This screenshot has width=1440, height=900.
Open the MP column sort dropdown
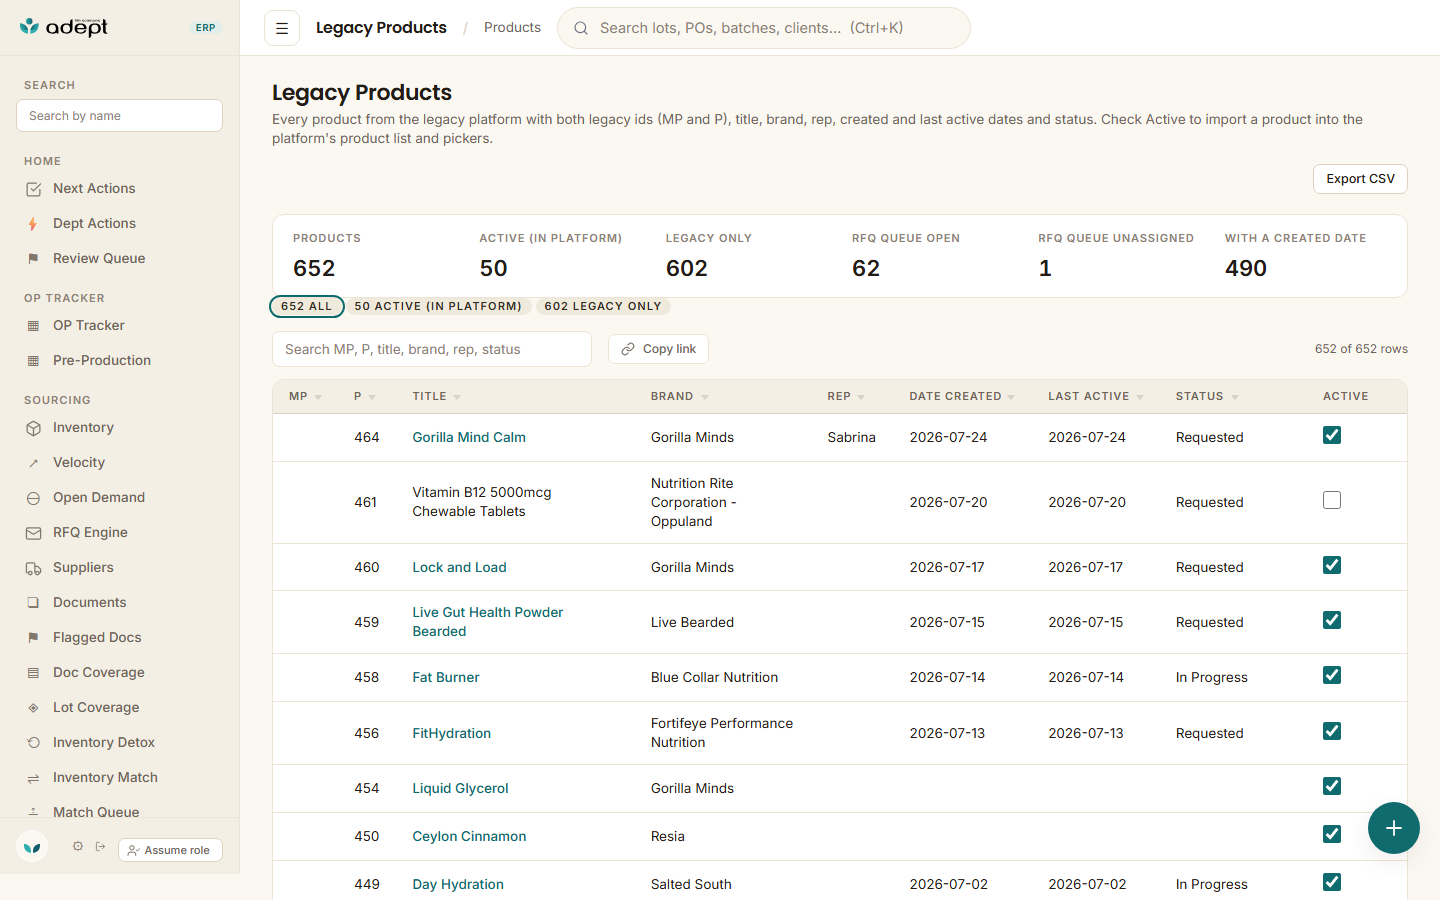tap(318, 397)
